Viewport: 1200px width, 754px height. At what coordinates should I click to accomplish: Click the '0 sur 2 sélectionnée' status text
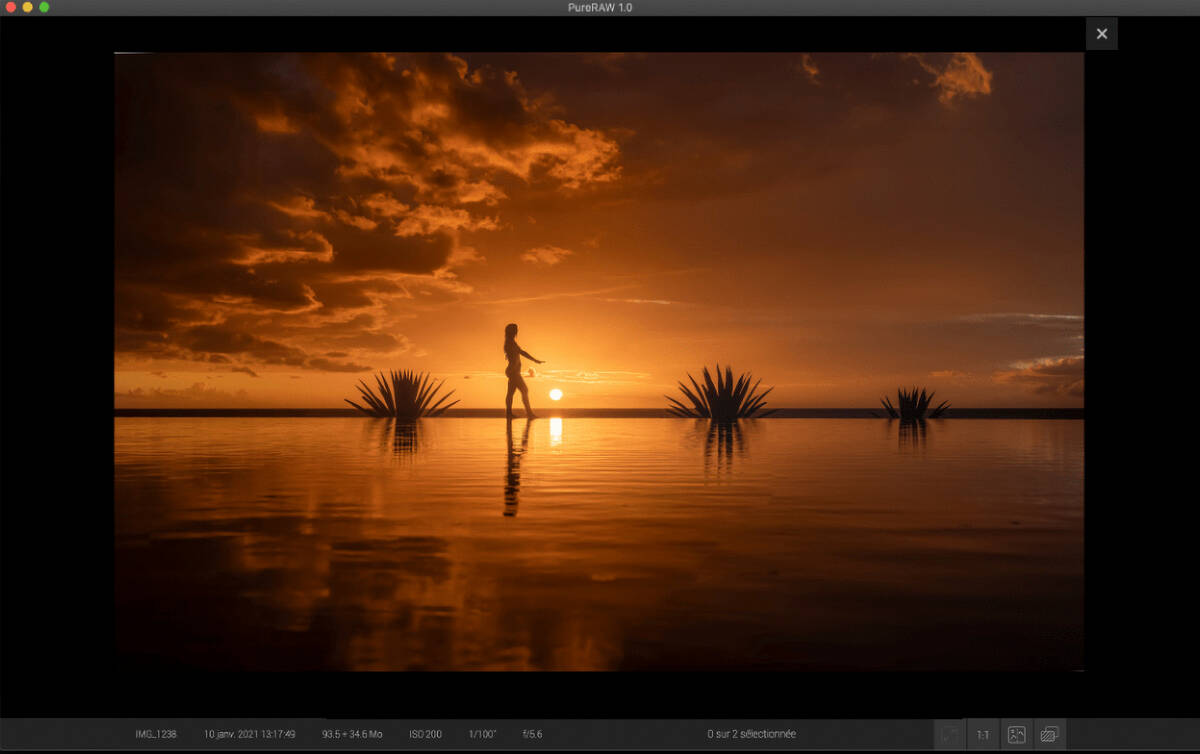click(751, 734)
